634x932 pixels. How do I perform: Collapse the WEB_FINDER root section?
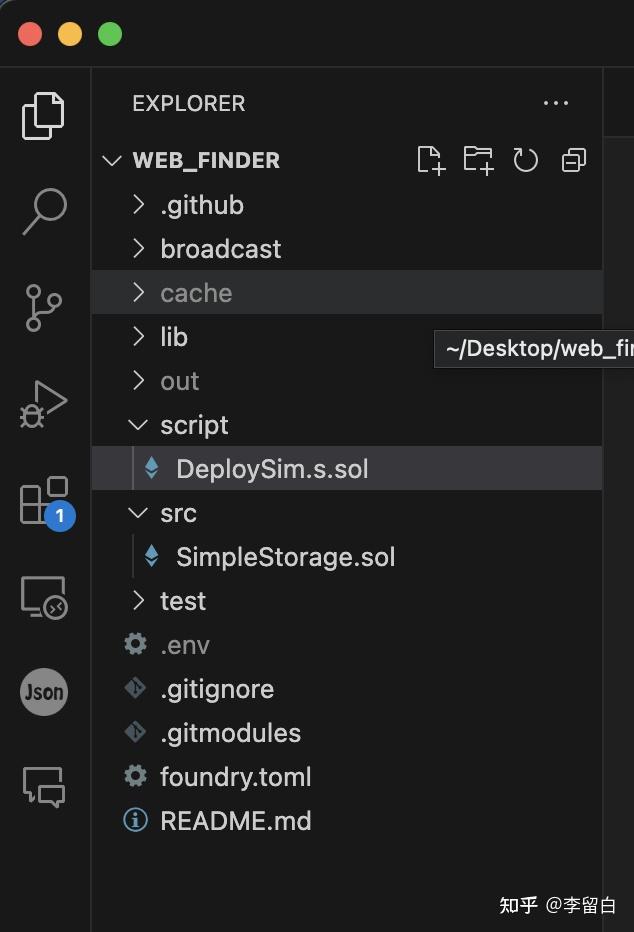205,160
